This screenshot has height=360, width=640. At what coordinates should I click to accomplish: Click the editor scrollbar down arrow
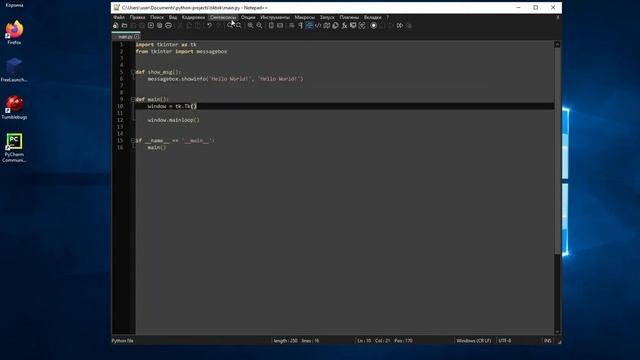(x=557, y=331)
